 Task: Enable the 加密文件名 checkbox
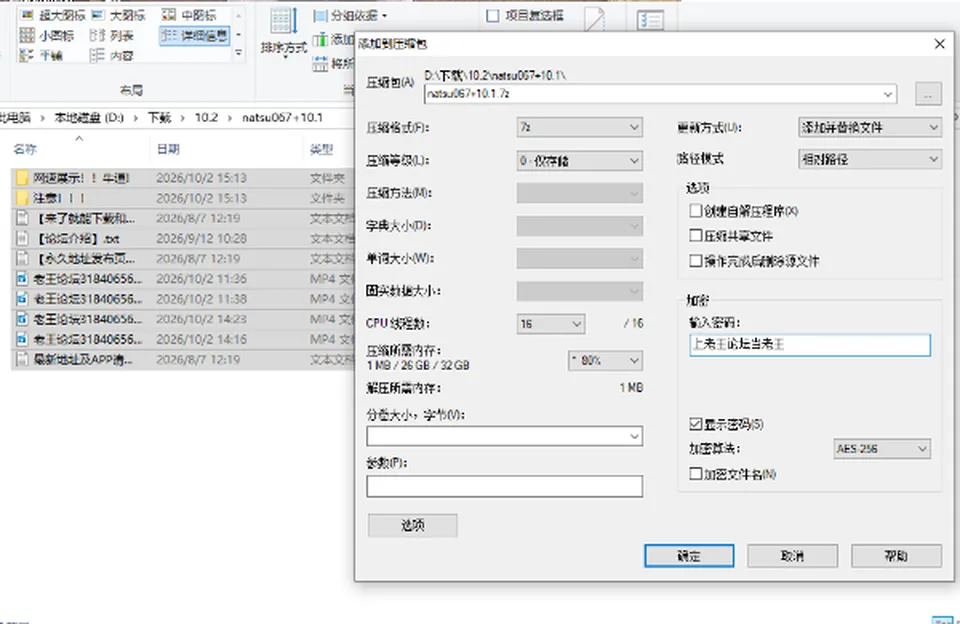tap(696, 473)
